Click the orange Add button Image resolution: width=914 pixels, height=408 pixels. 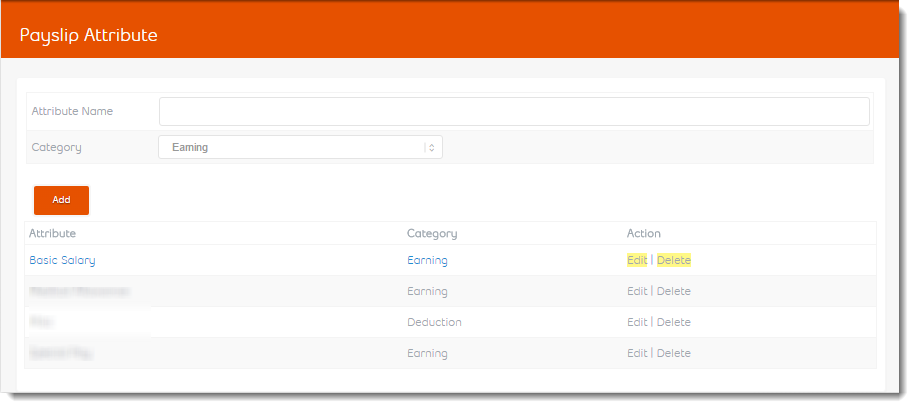(61, 200)
